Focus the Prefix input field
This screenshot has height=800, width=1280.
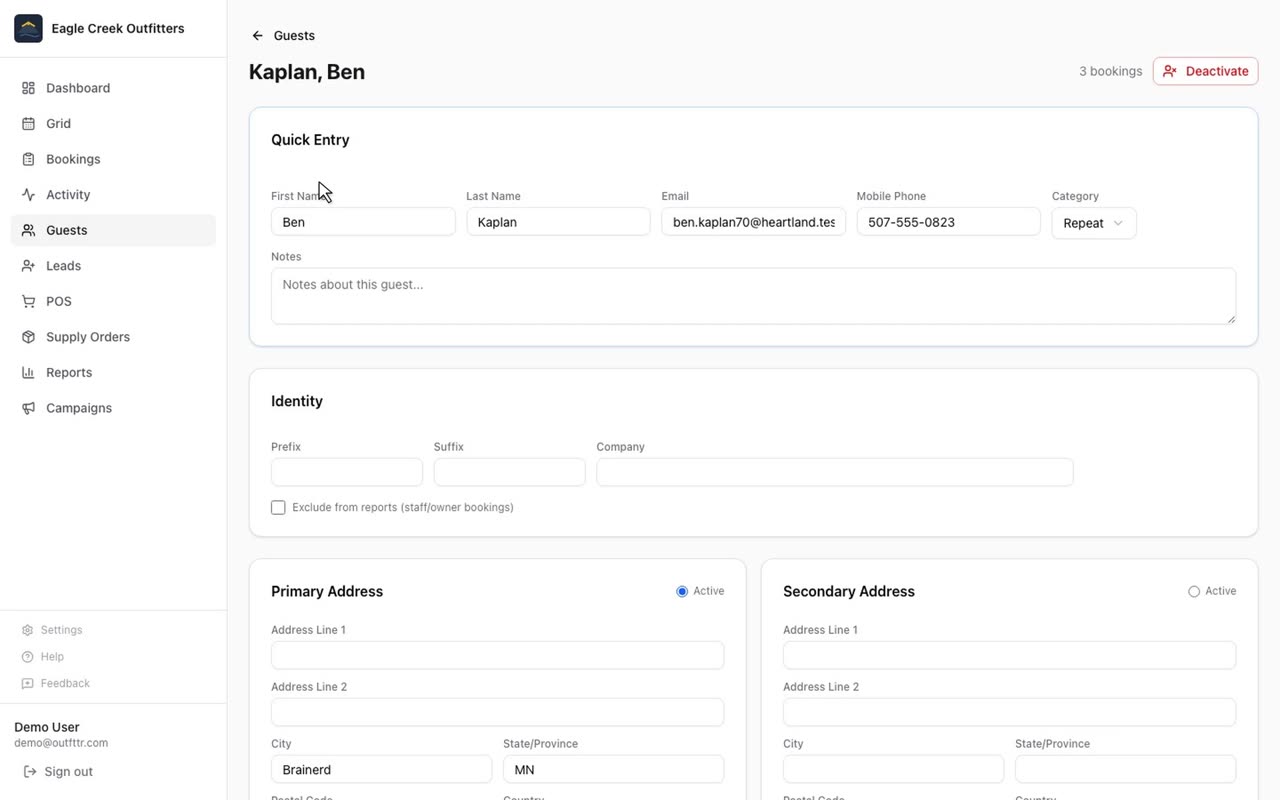click(x=347, y=472)
